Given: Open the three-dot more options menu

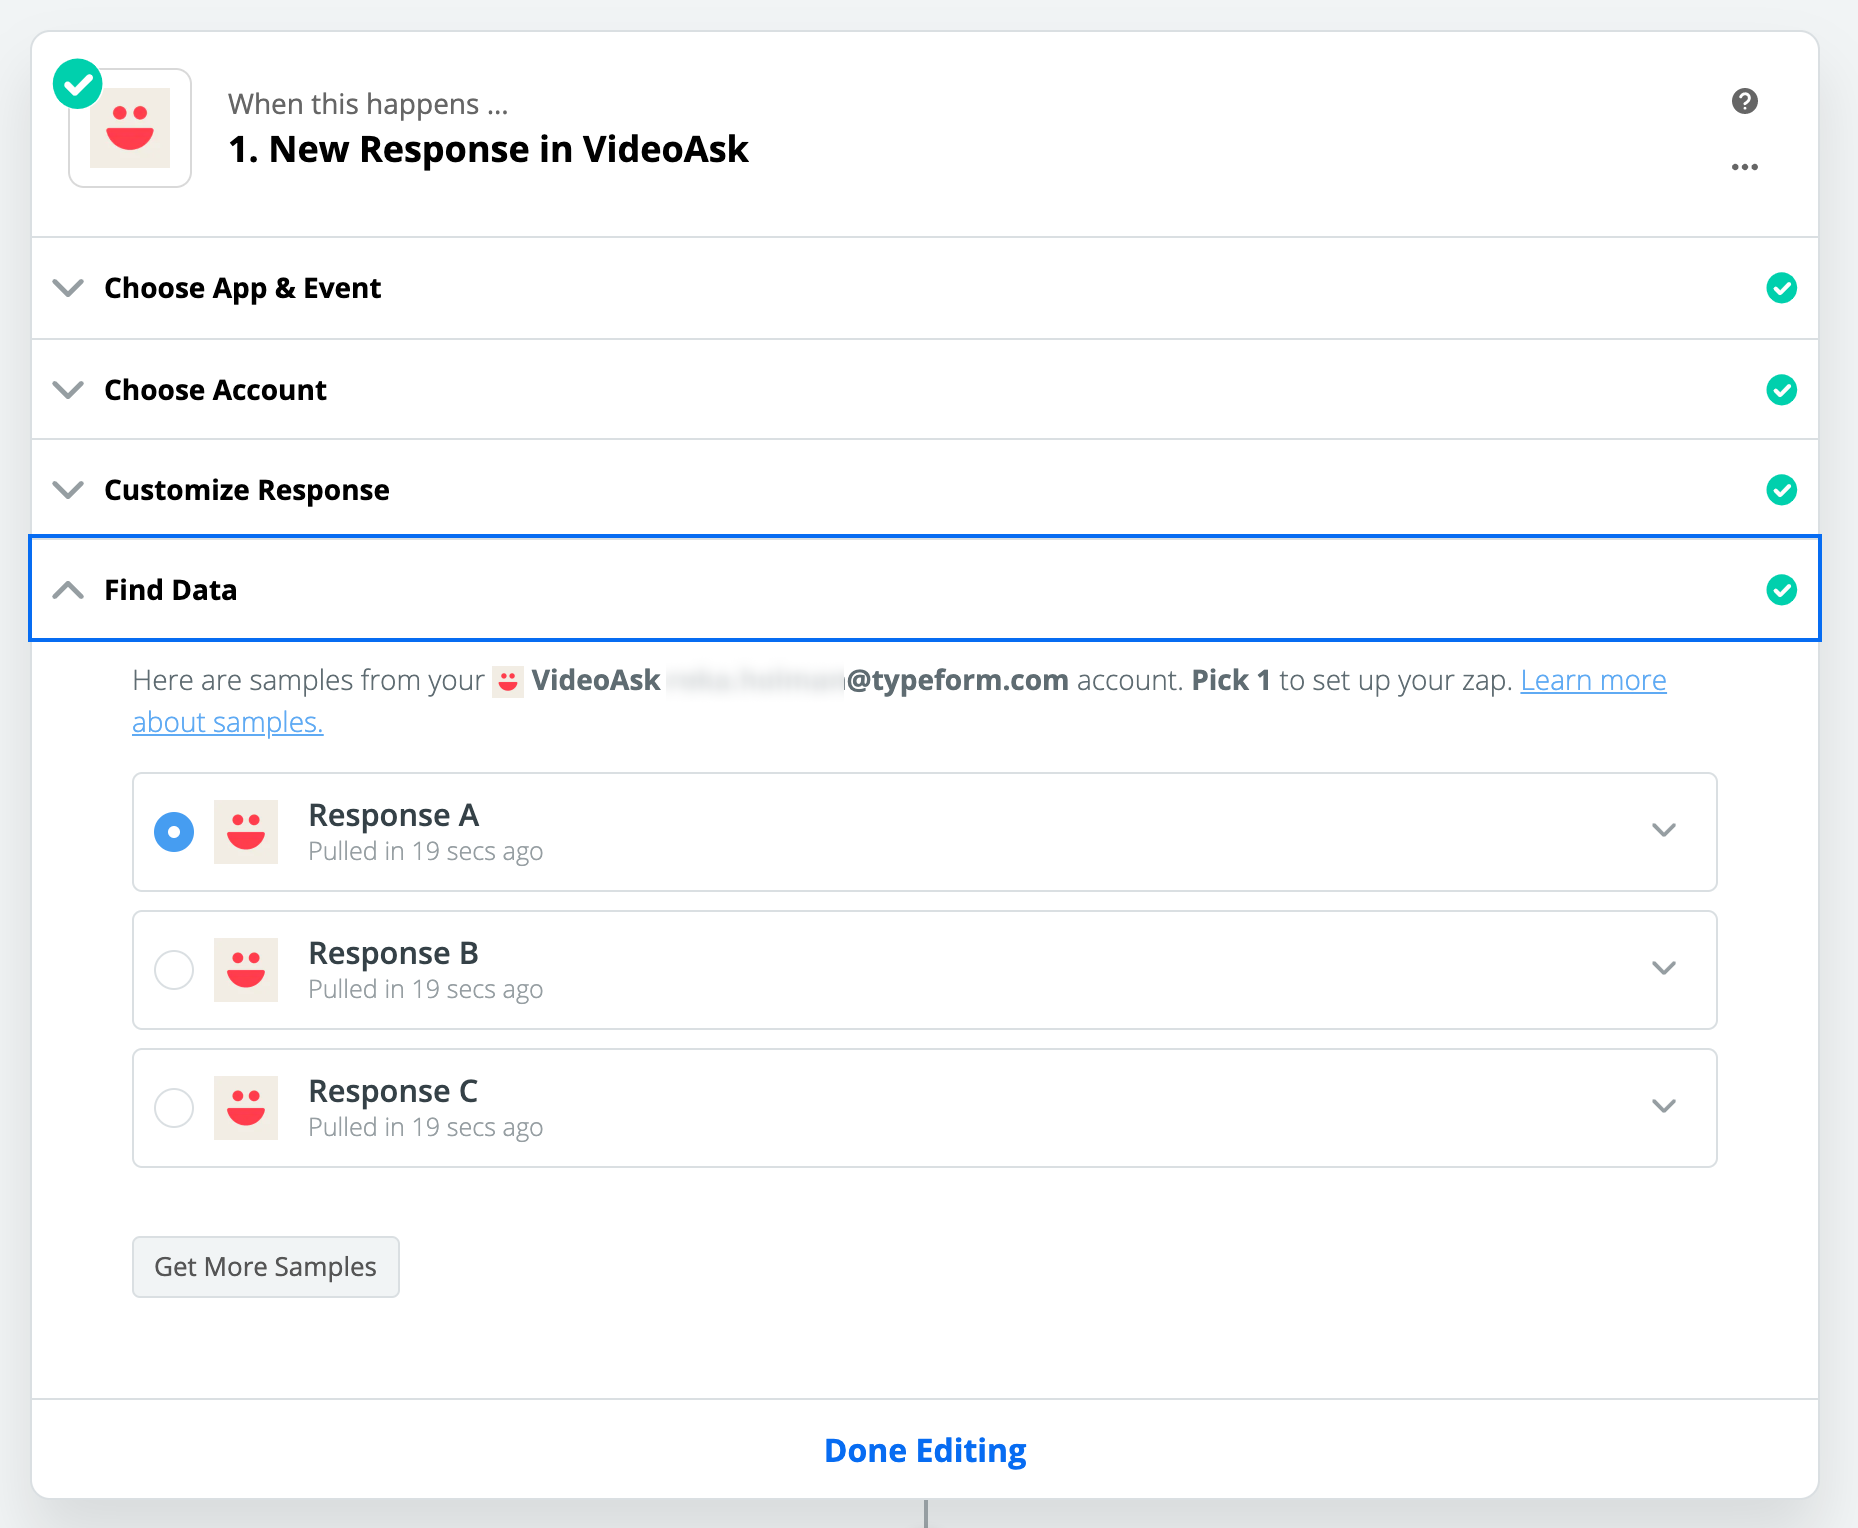Looking at the screenshot, I should point(1745,167).
